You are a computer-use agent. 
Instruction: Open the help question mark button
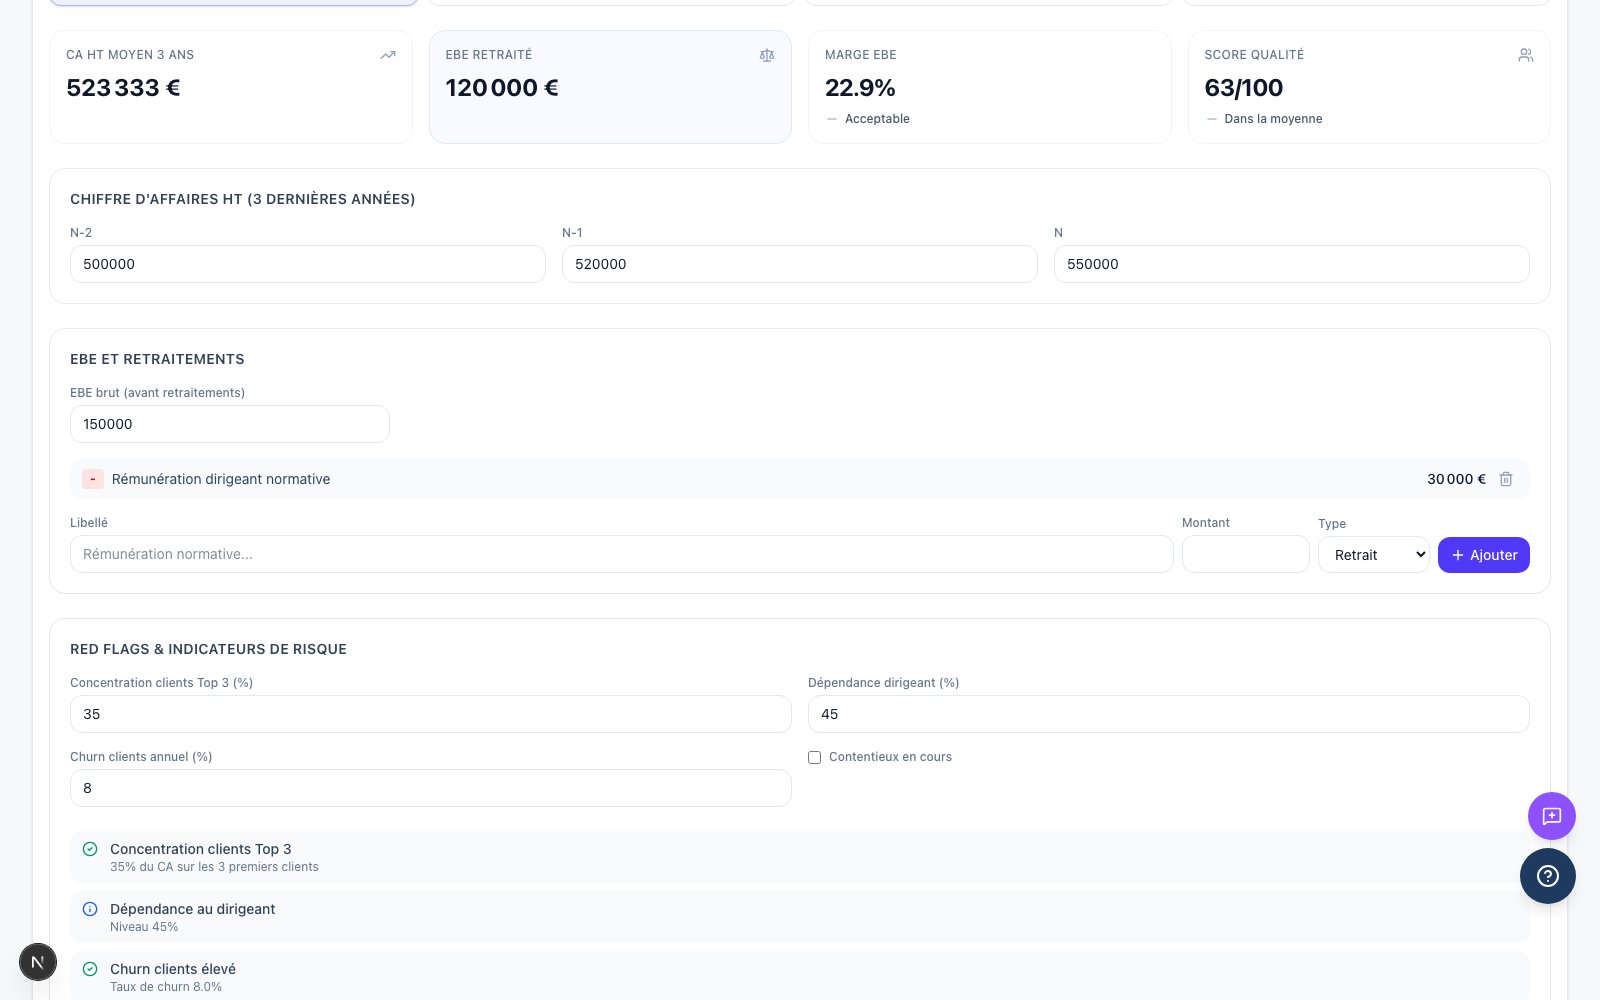[x=1548, y=876]
